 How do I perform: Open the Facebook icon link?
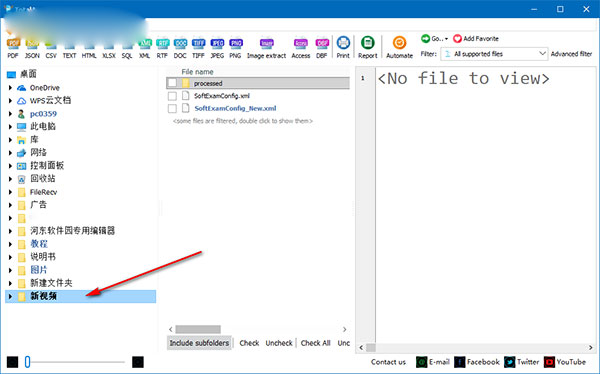tap(460, 362)
